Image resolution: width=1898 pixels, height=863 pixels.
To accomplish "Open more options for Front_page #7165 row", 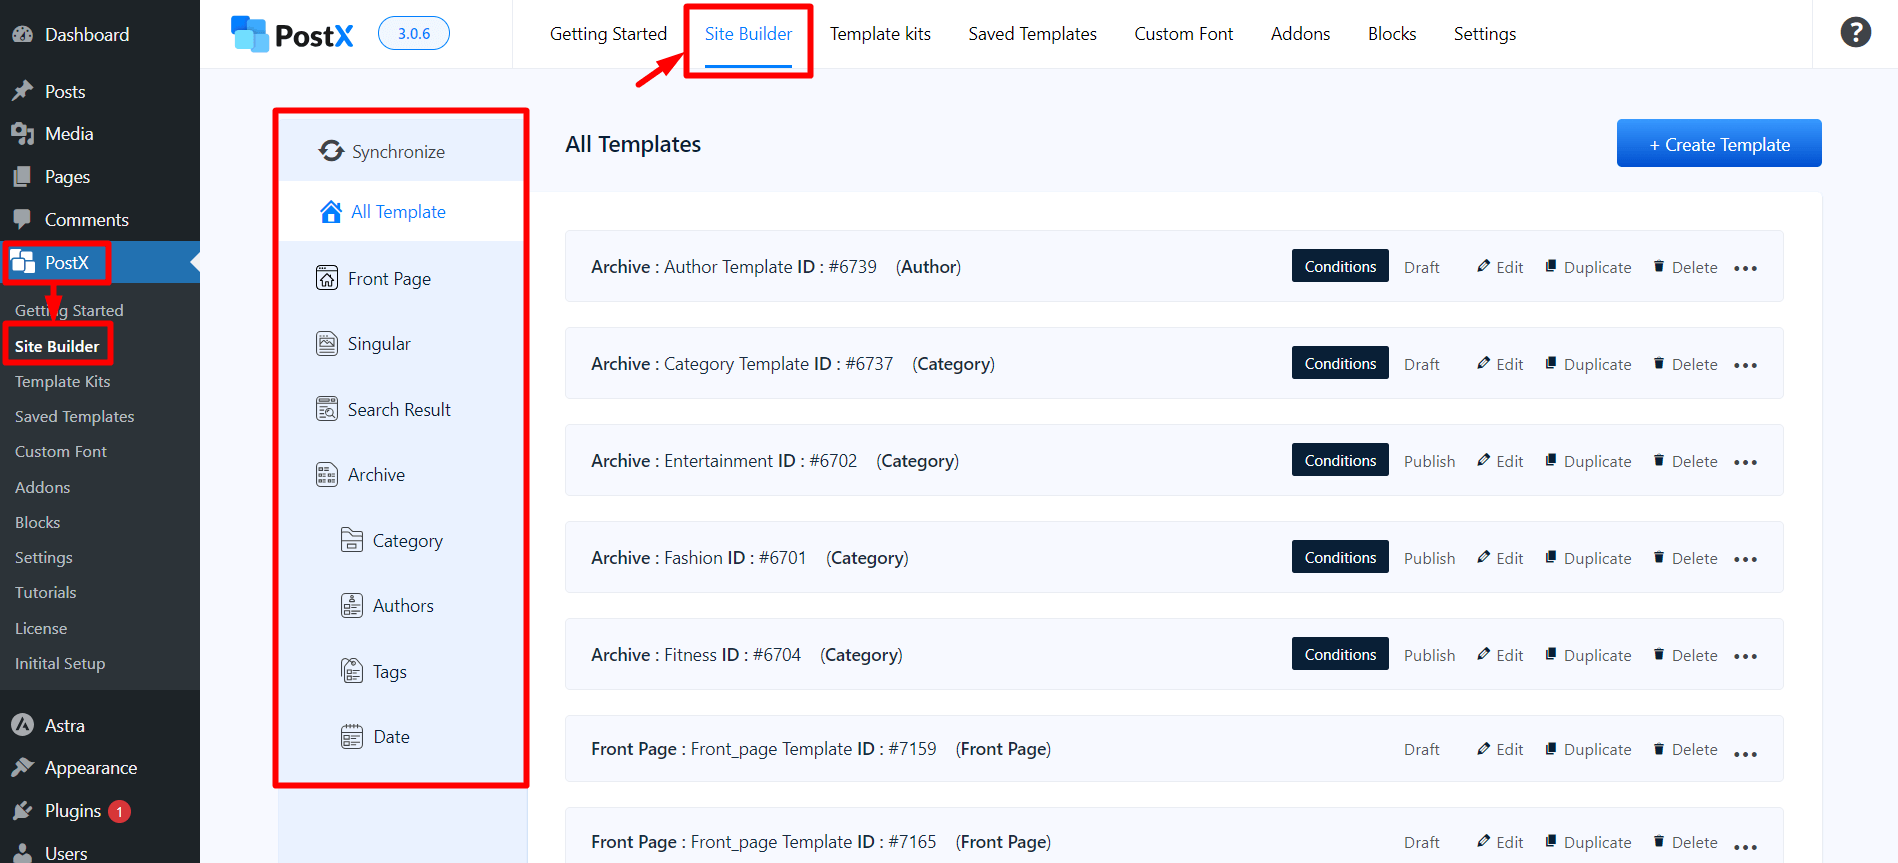I will (1746, 847).
